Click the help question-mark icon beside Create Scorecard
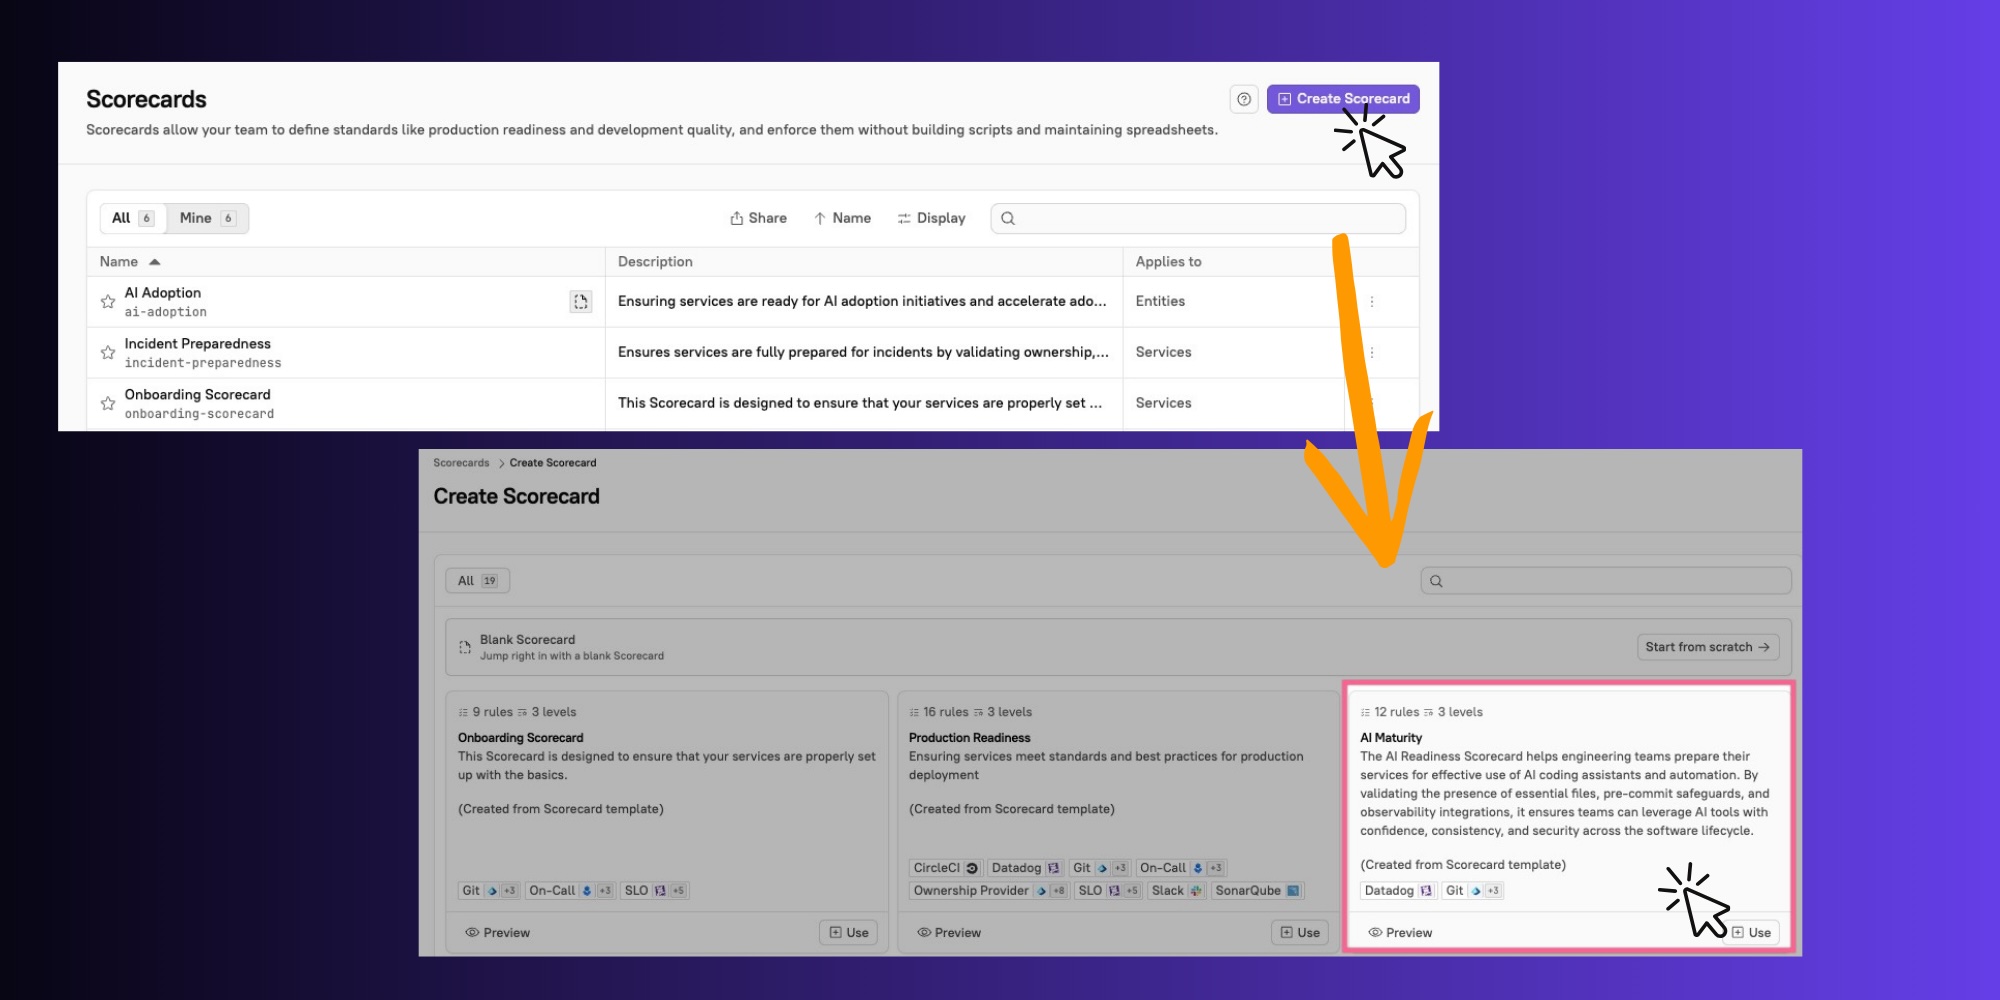Viewport: 2000px width, 1000px height. click(x=1243, y=99)
